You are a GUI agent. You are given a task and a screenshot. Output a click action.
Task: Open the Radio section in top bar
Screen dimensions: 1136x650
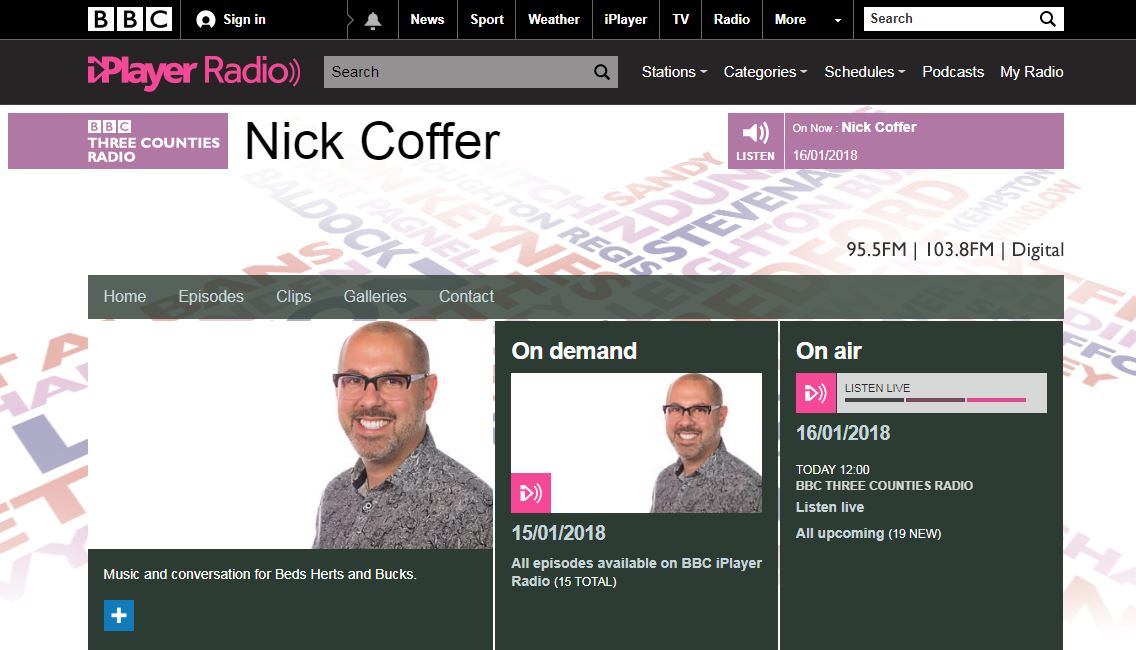coord(732,20)
